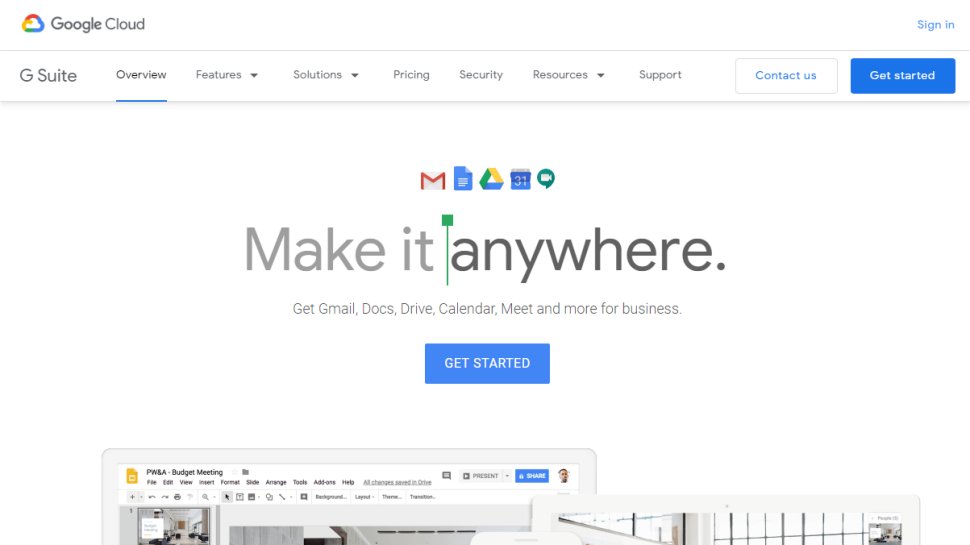Expand the Solutions dropdown arrow
This screenshot has height=545, width=970.
(354, 75)
